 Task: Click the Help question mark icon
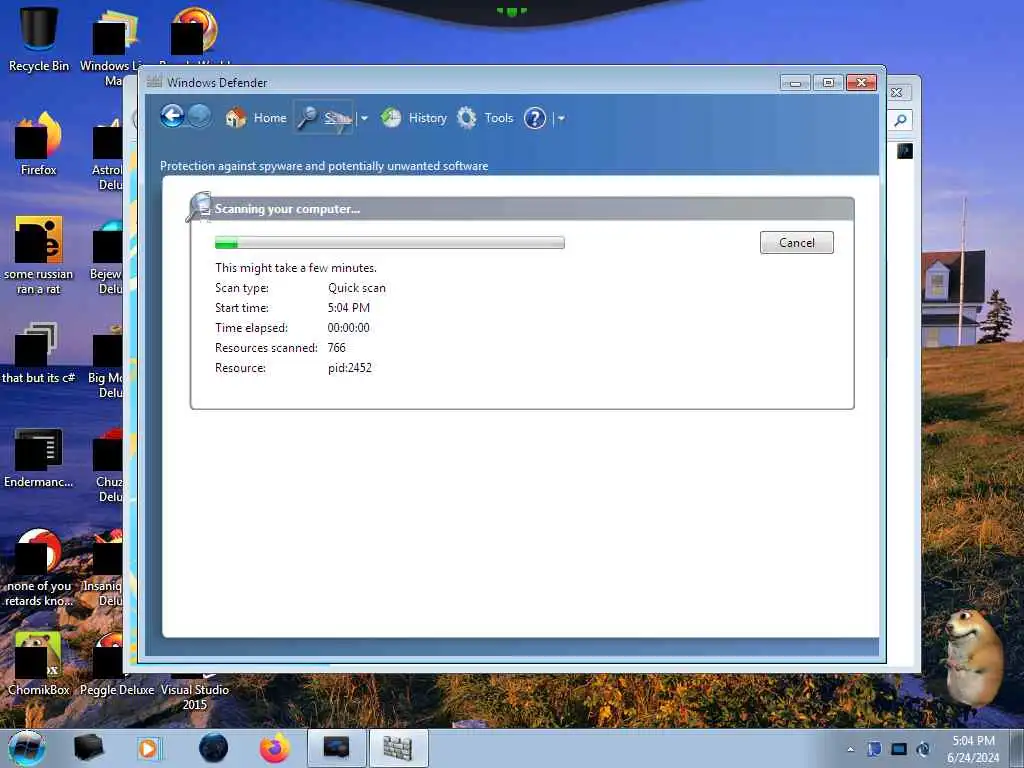[x=535, y=118]
